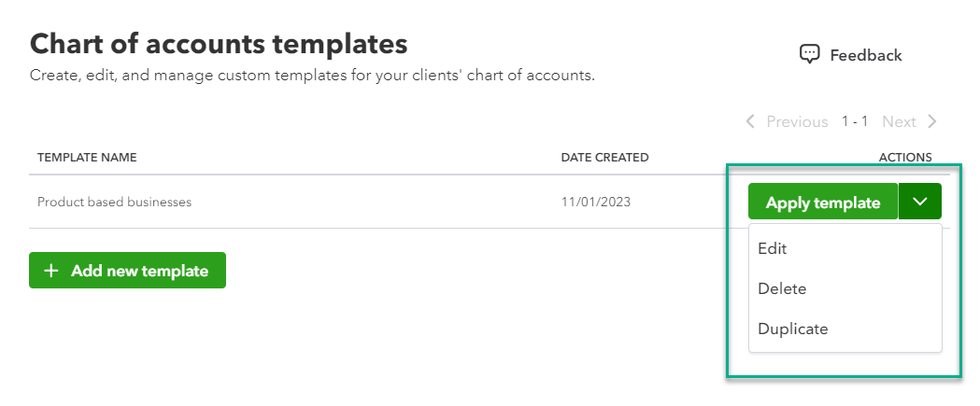Go to the Next page link
The height and width of the screenshot is (406, 980).
click(x=899, y=122)
